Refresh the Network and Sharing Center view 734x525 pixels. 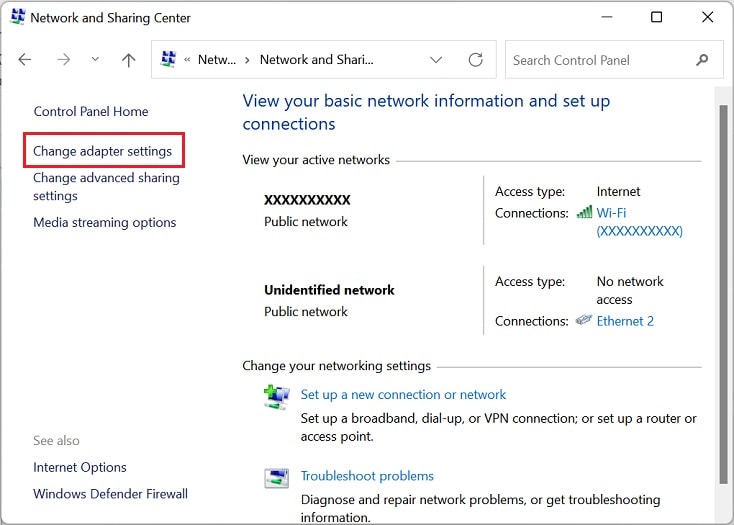pos(476,60)
